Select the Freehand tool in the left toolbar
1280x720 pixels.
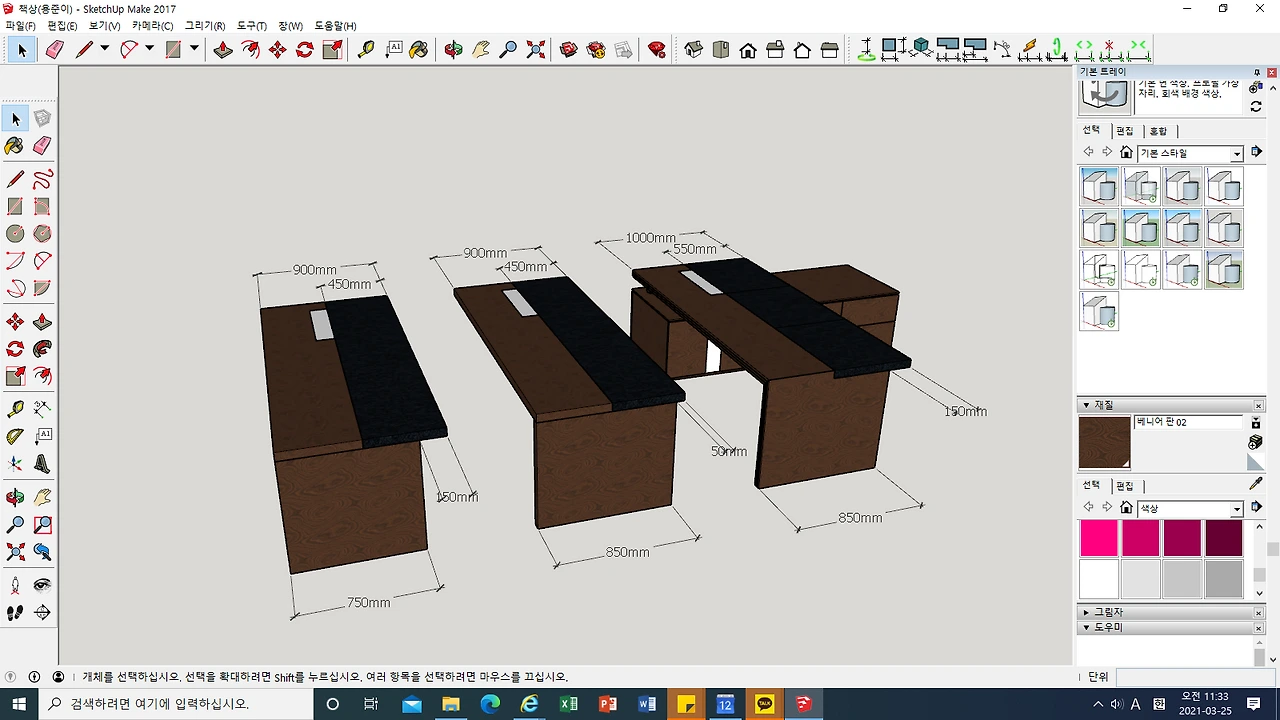(42, 180)
